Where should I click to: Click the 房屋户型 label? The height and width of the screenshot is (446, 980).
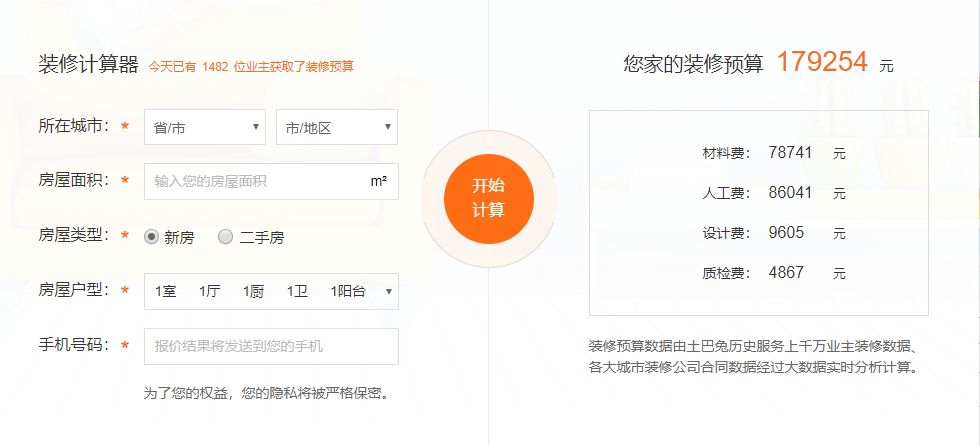(74, 290)
